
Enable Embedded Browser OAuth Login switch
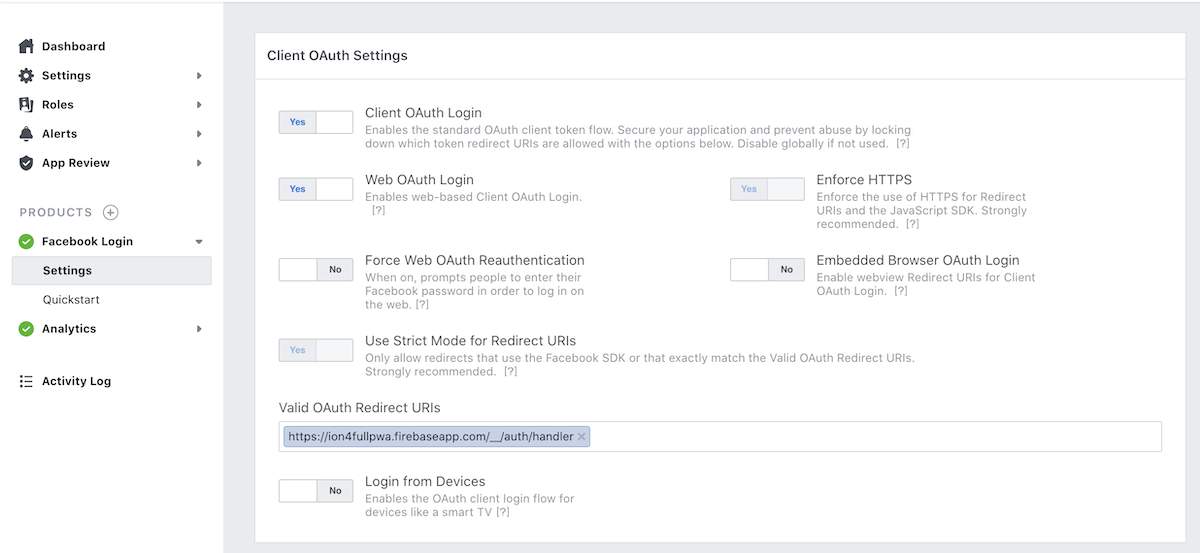(767, 269)
